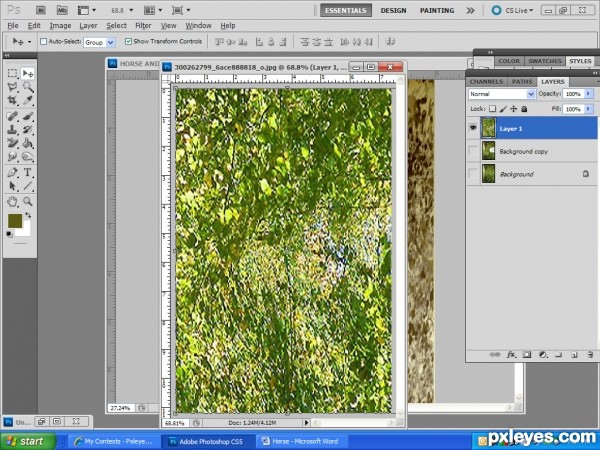This screenshot has height=450, width=600.
Task: Select the Pen tool
Action: 12,172
